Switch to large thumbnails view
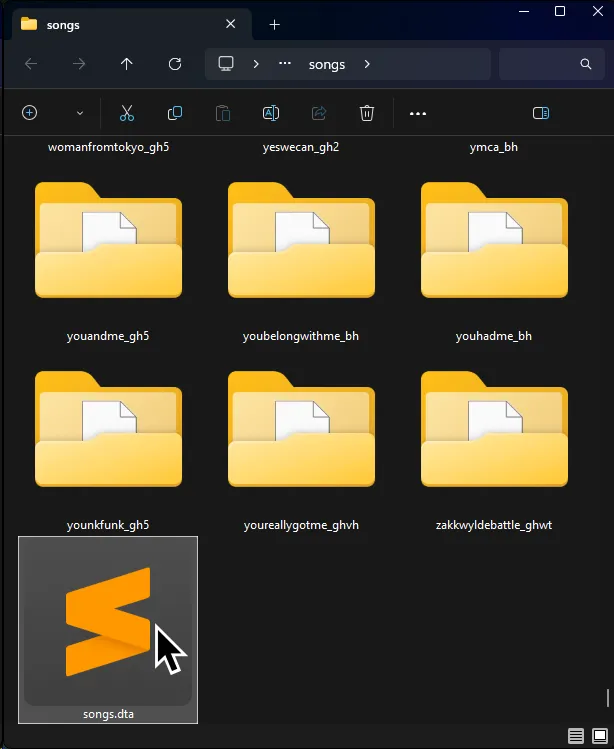Screen dimensions: 614x749 pyautogui.click(x=600, y=736)
